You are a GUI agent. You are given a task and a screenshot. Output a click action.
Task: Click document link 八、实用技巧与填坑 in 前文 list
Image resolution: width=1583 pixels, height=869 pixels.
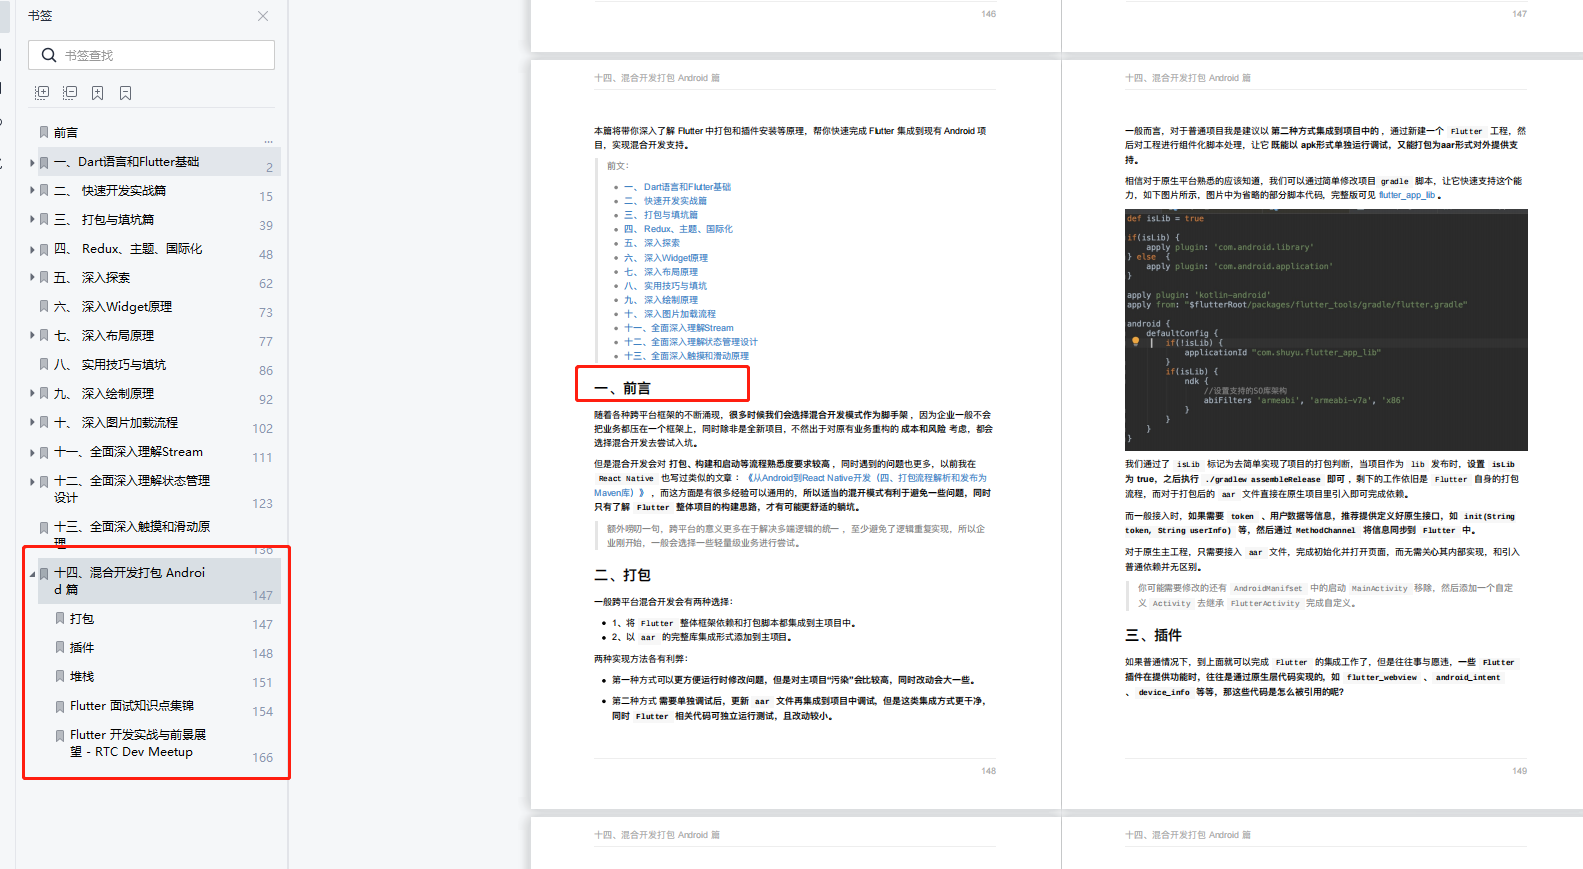(665, 286)
